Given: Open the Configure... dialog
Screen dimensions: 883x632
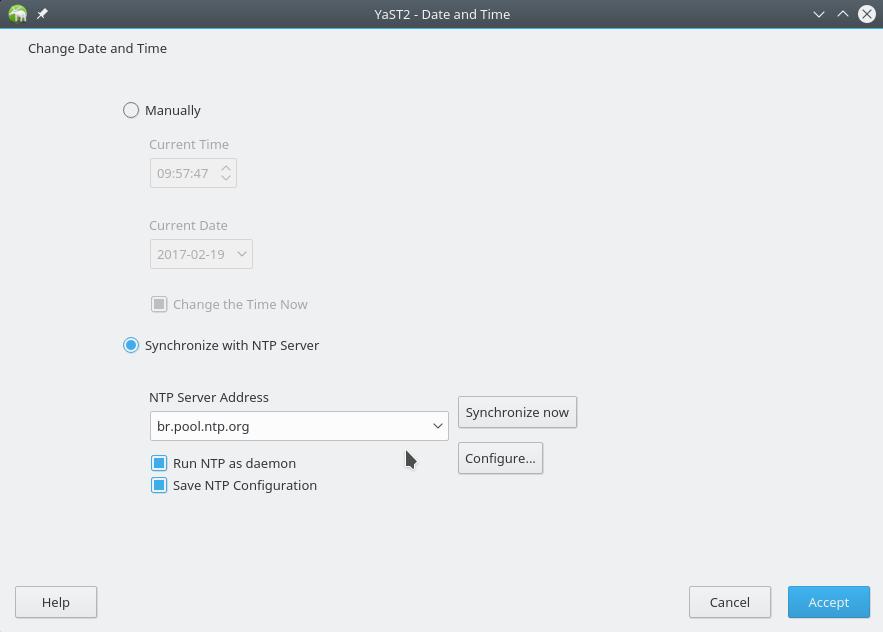Looking at the screenshot, I should point(500,458).
